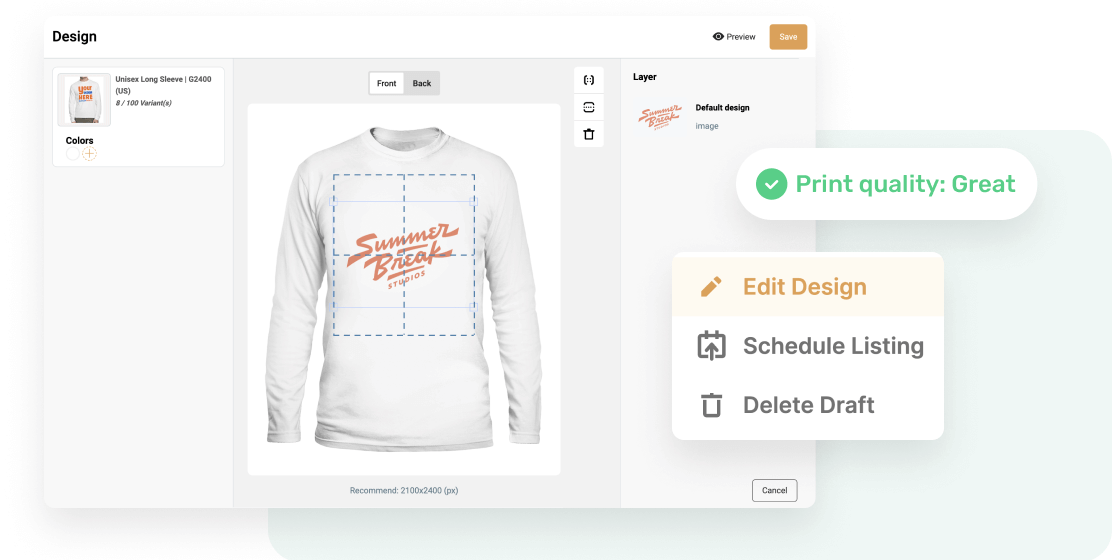Select the white color swatch
The width and height of the screenshot is (1112, 560).
(73, 154)
